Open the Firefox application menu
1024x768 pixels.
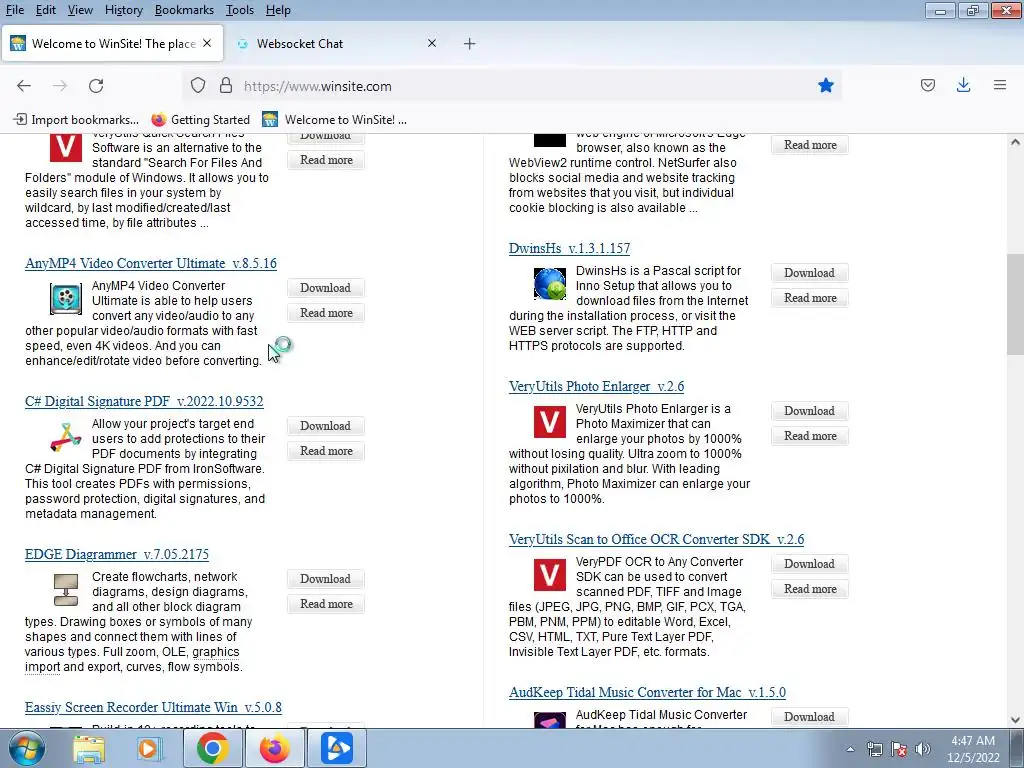click(1000, 86)
